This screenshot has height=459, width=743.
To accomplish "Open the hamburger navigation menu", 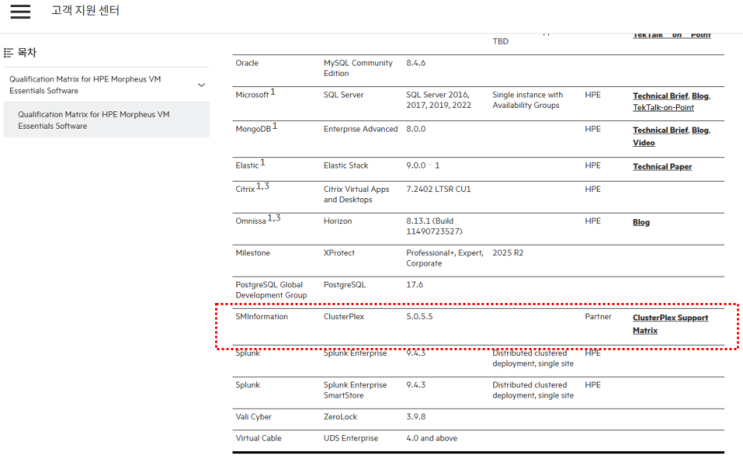I will (x=20, y=12).
